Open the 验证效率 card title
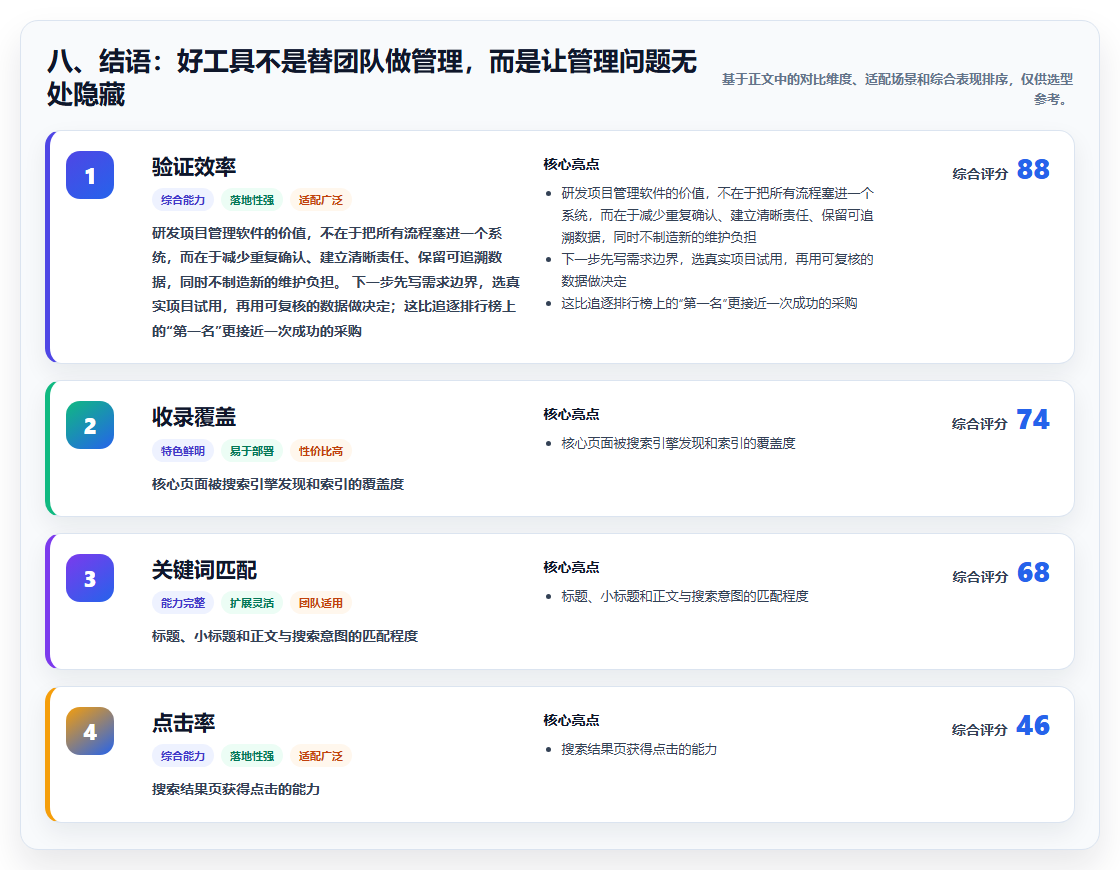Image resolution: width=1120 pixels, height=870 pixels. click(194, 166)
